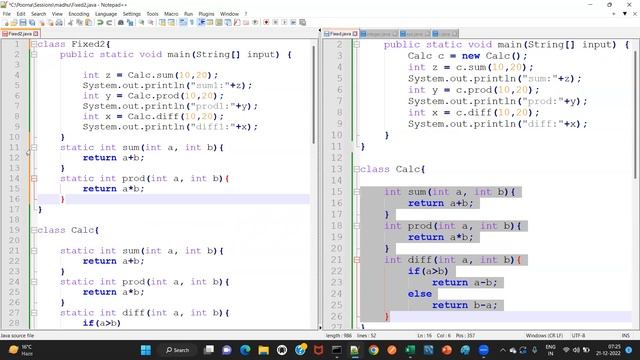The image size is (640, 360).
Task: Collapse static sum fold marker line 11
Action: pos(34,147)
